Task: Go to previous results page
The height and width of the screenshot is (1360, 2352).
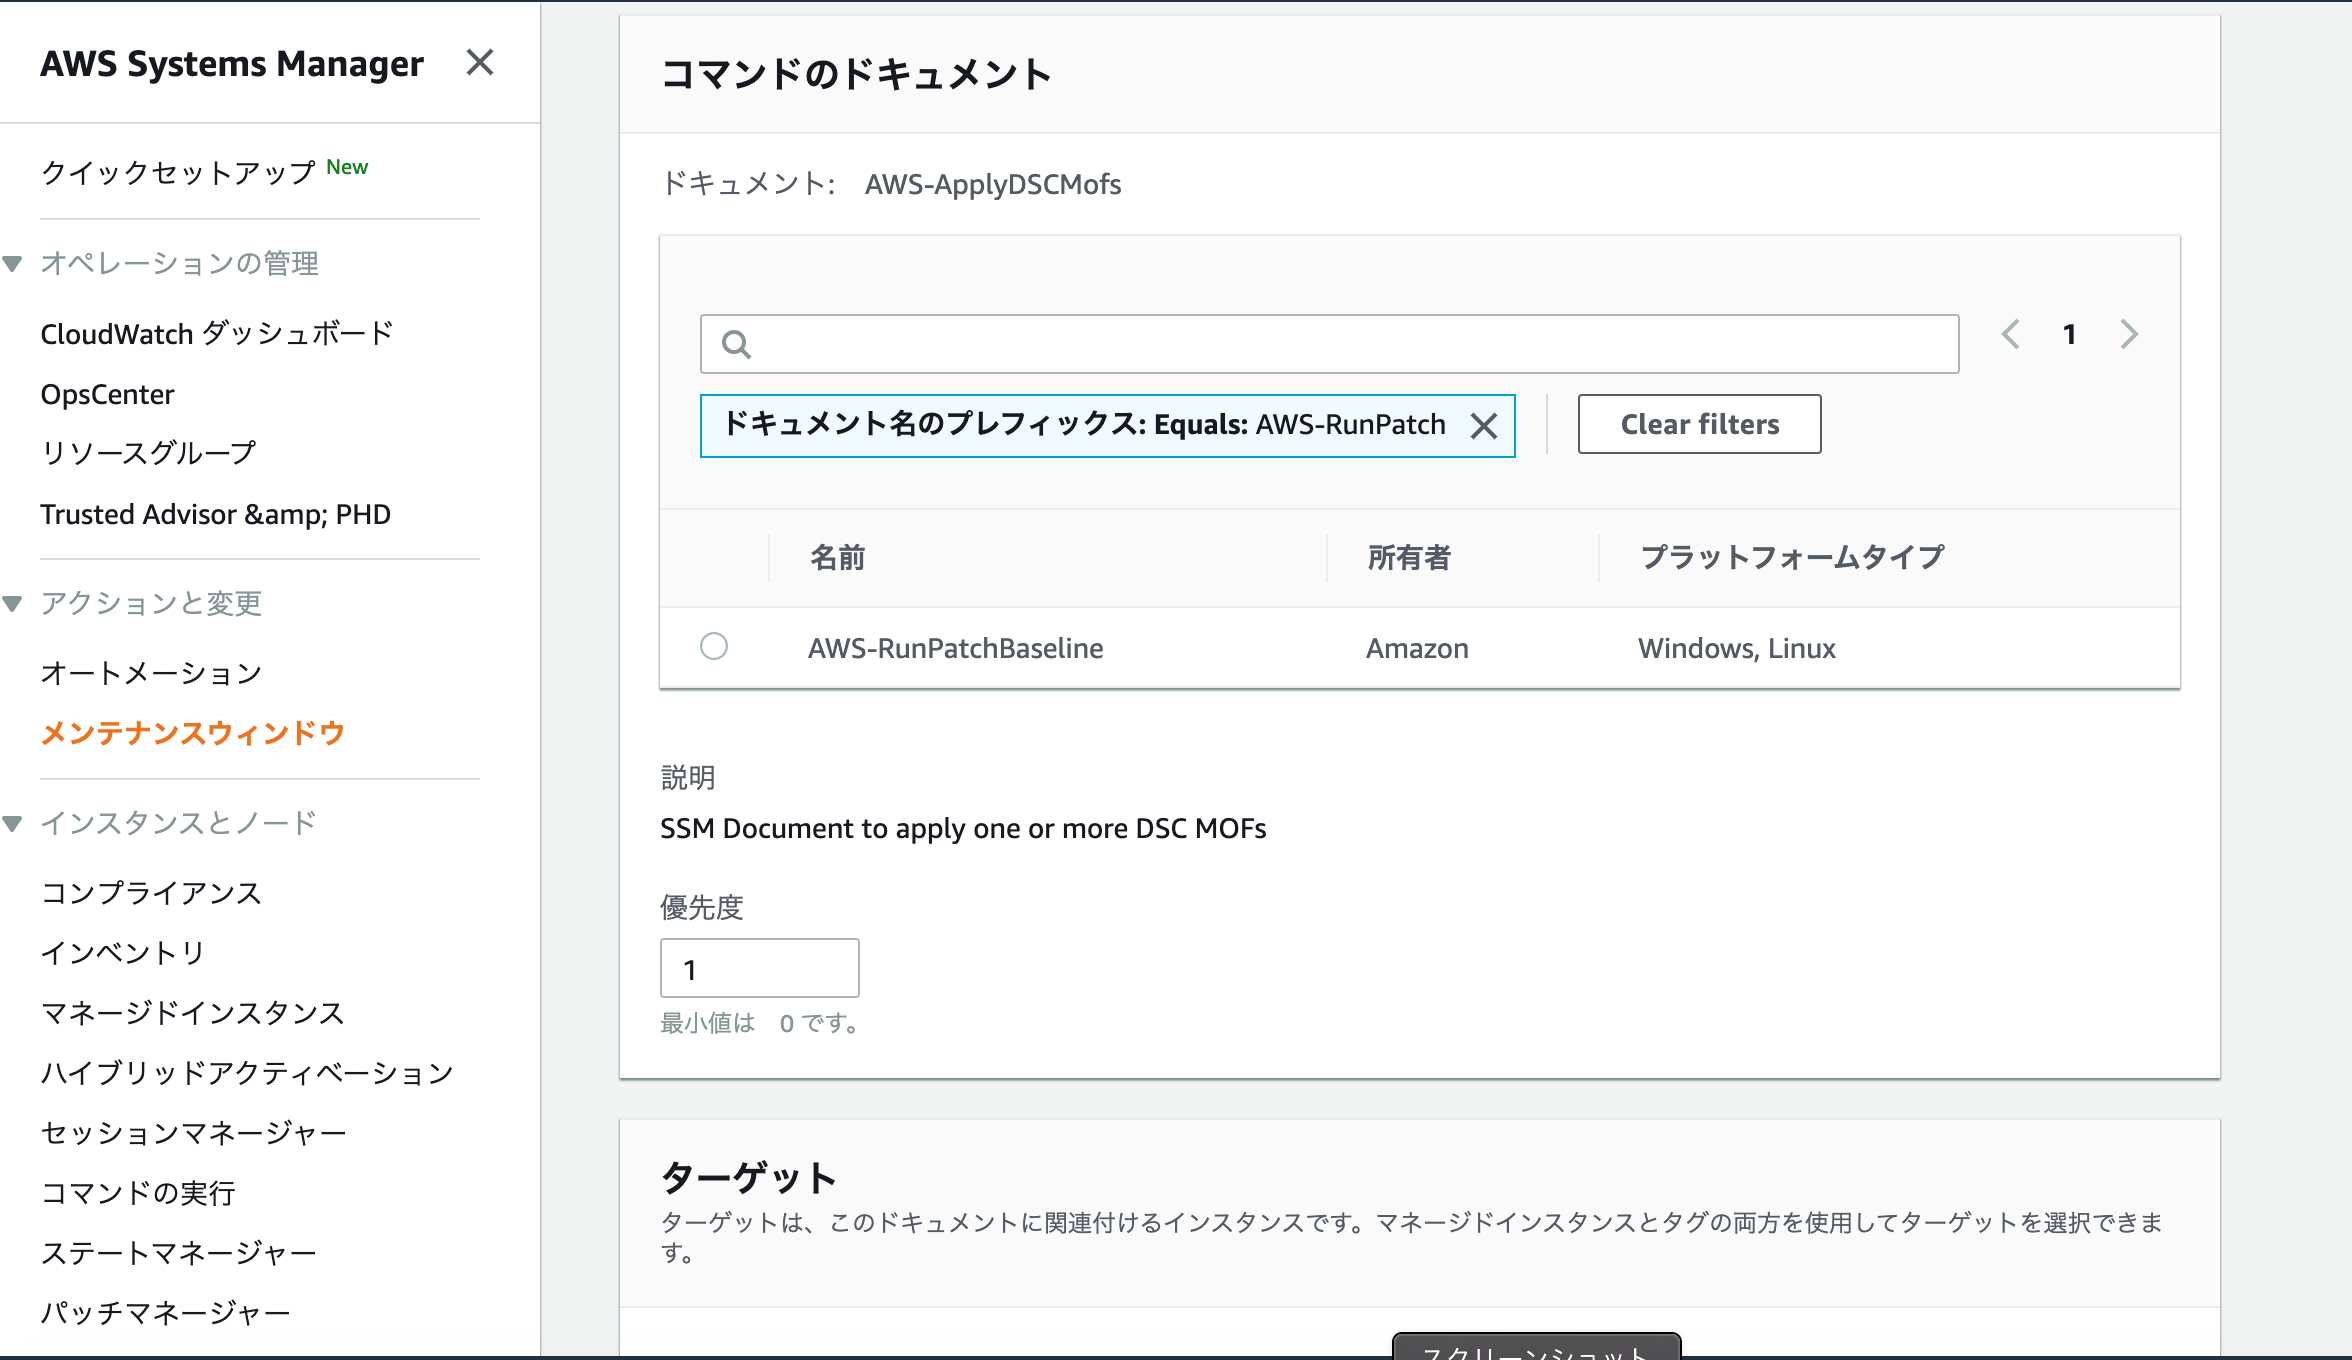Action: click(x=2011, y=334)
